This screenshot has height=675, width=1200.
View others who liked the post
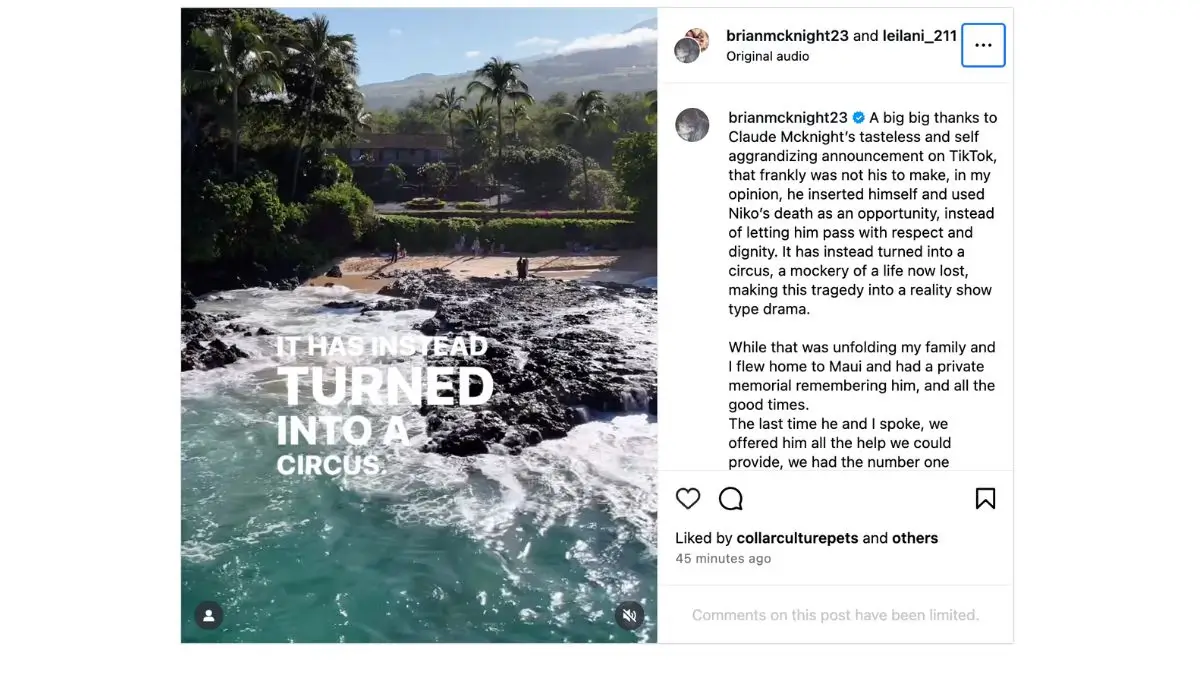915,538
